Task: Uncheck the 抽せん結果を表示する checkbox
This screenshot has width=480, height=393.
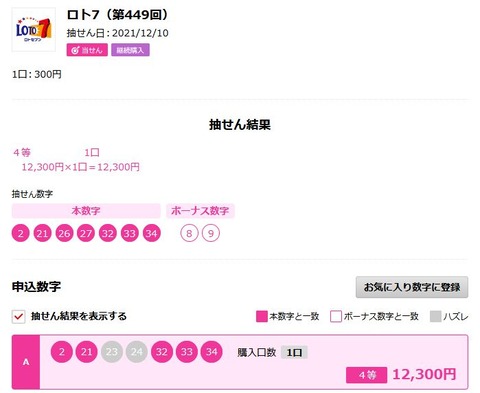Action: click(x=19, y=316)
